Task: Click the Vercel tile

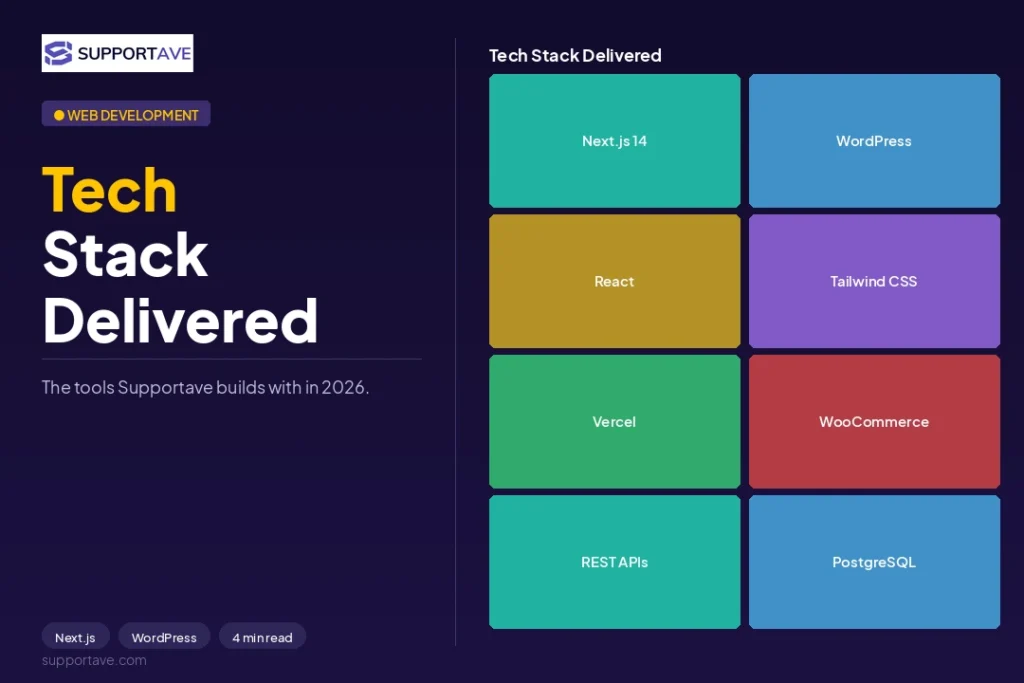Action: 615,421
